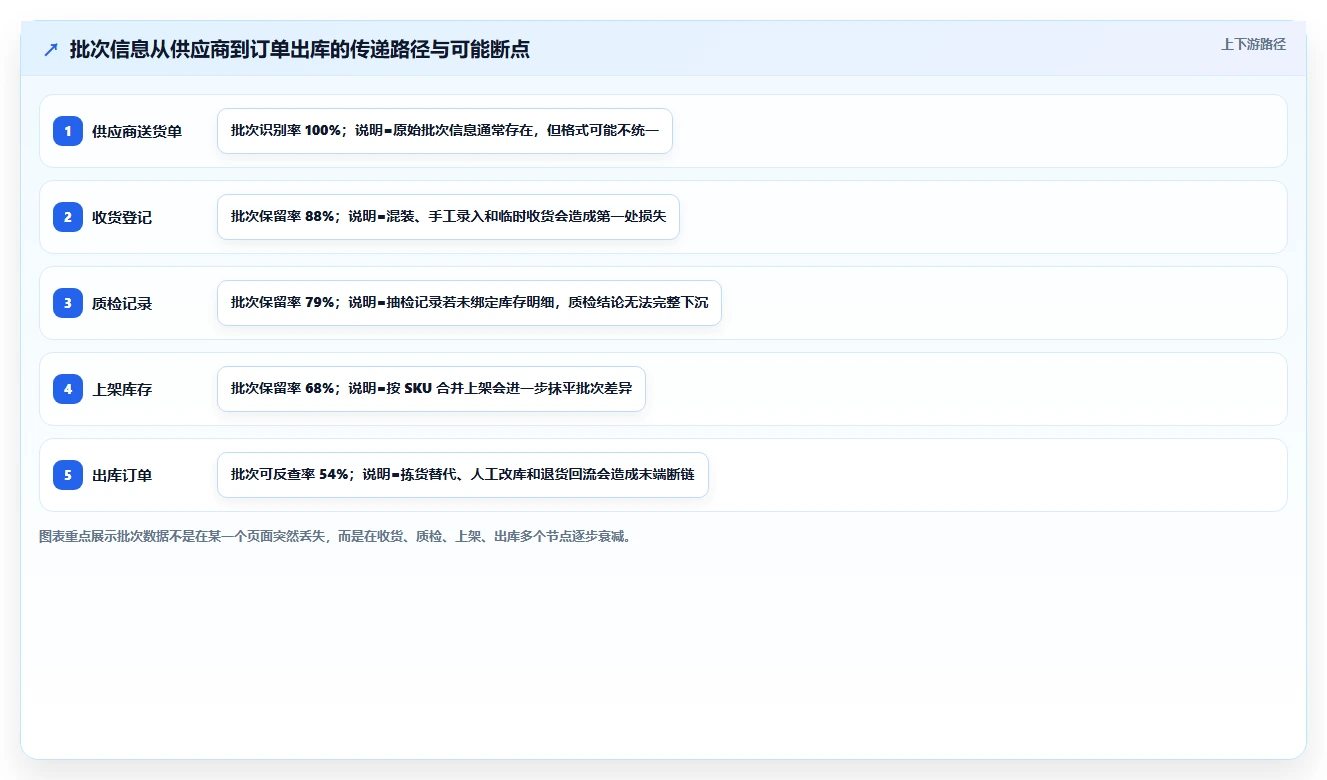Click the title 批次信息从供应商到订单出库的传递路径与可能断点
The image size is (1327, 780).
coord(300,49)
